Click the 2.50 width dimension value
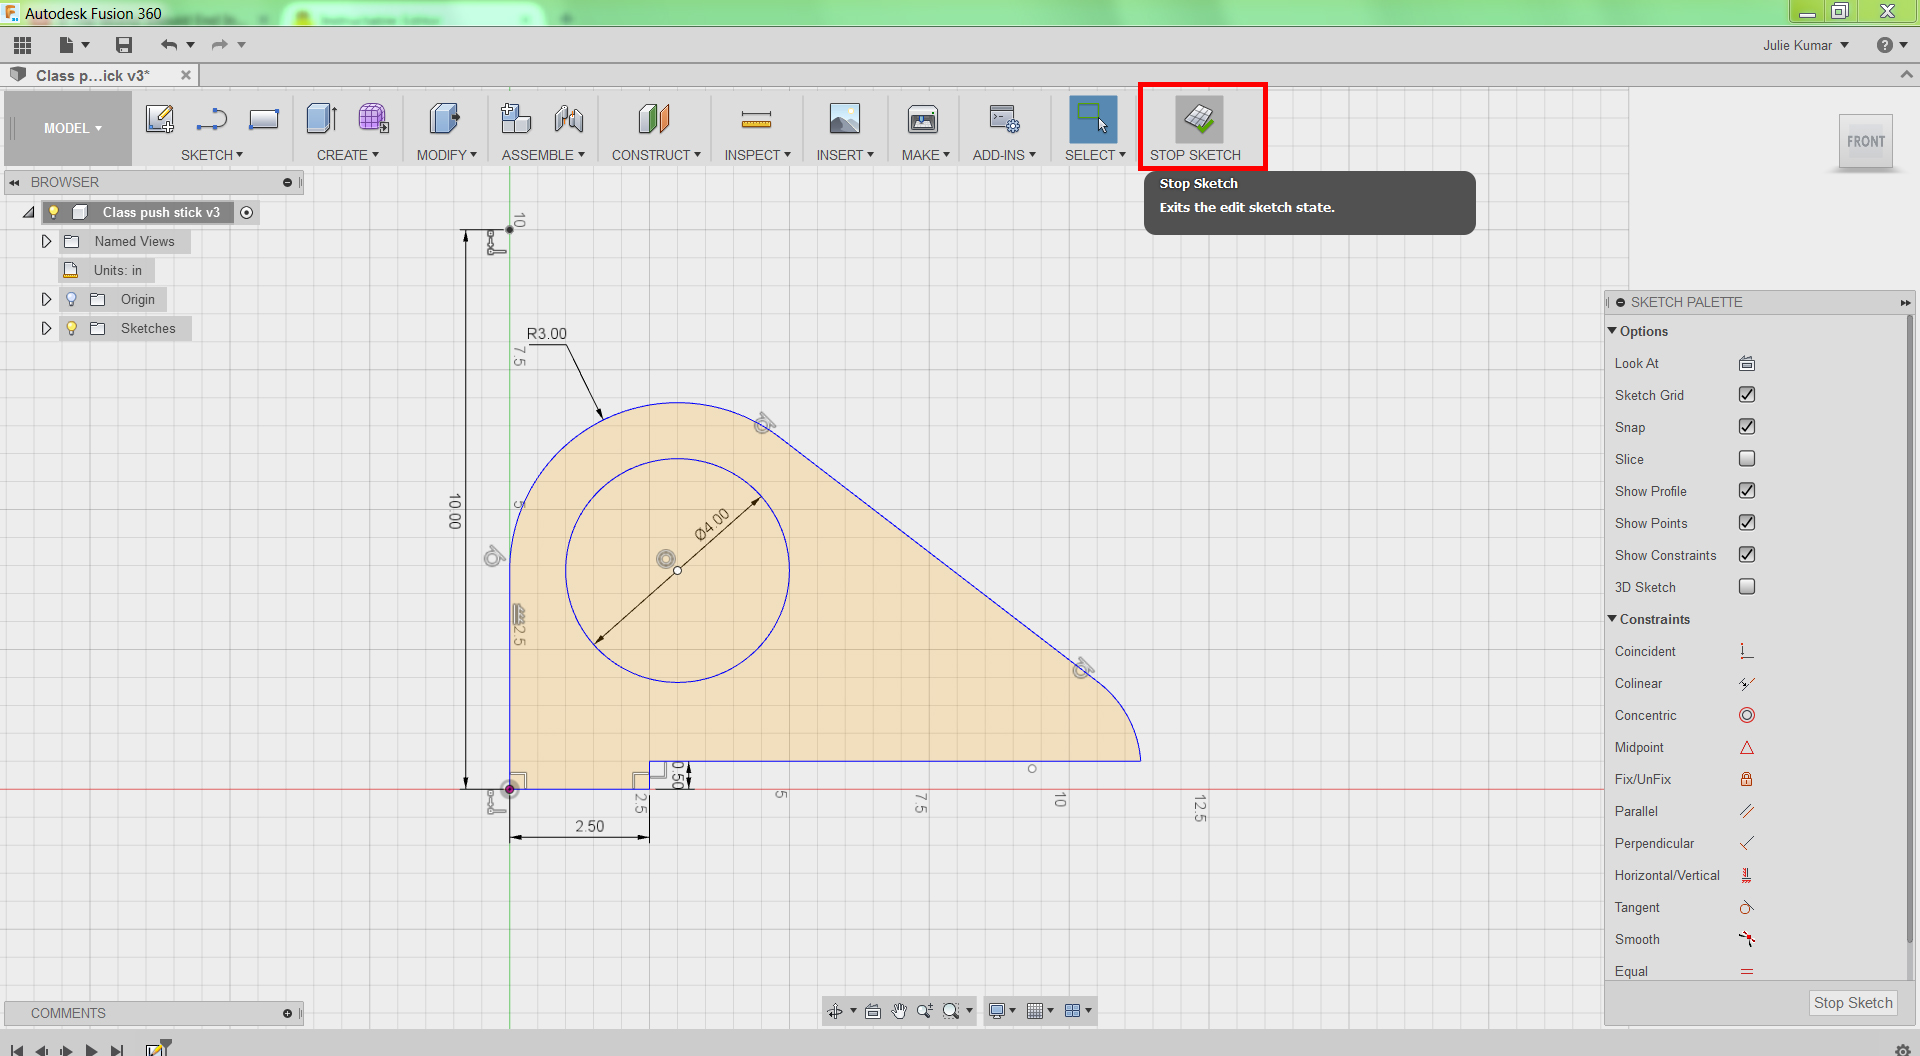Image resolution: width=1920 pixels, height=1056 pixels. click(590, 826)
